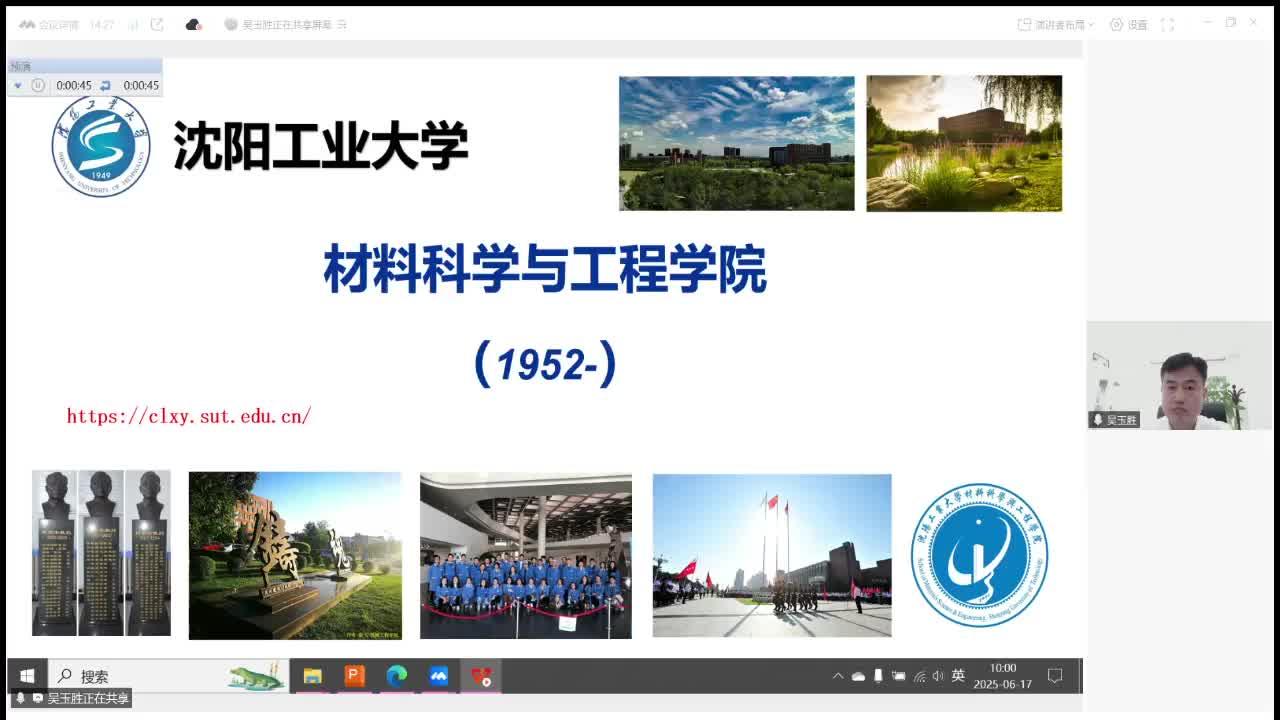This screenshot has width=1280, height=720.
Task: Click the presenter's webcam video tile
Action: [1179, 376]
